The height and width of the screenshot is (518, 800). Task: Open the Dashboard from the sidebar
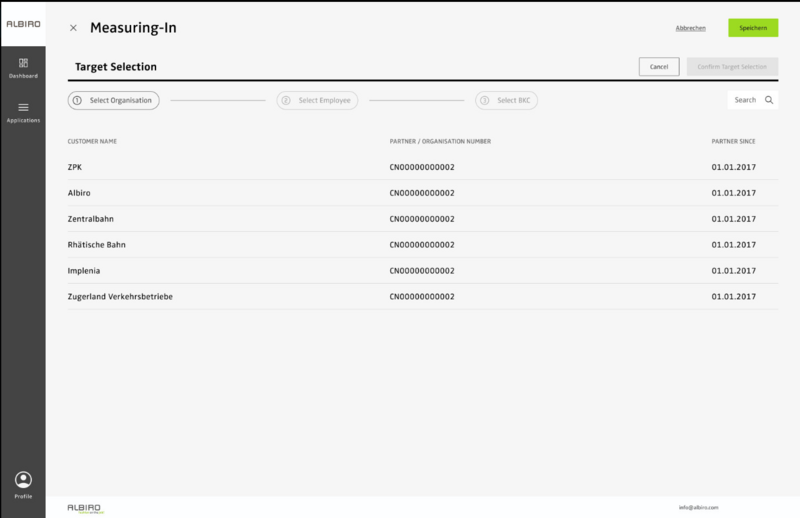pyautogui.click(x=22, y=65)
